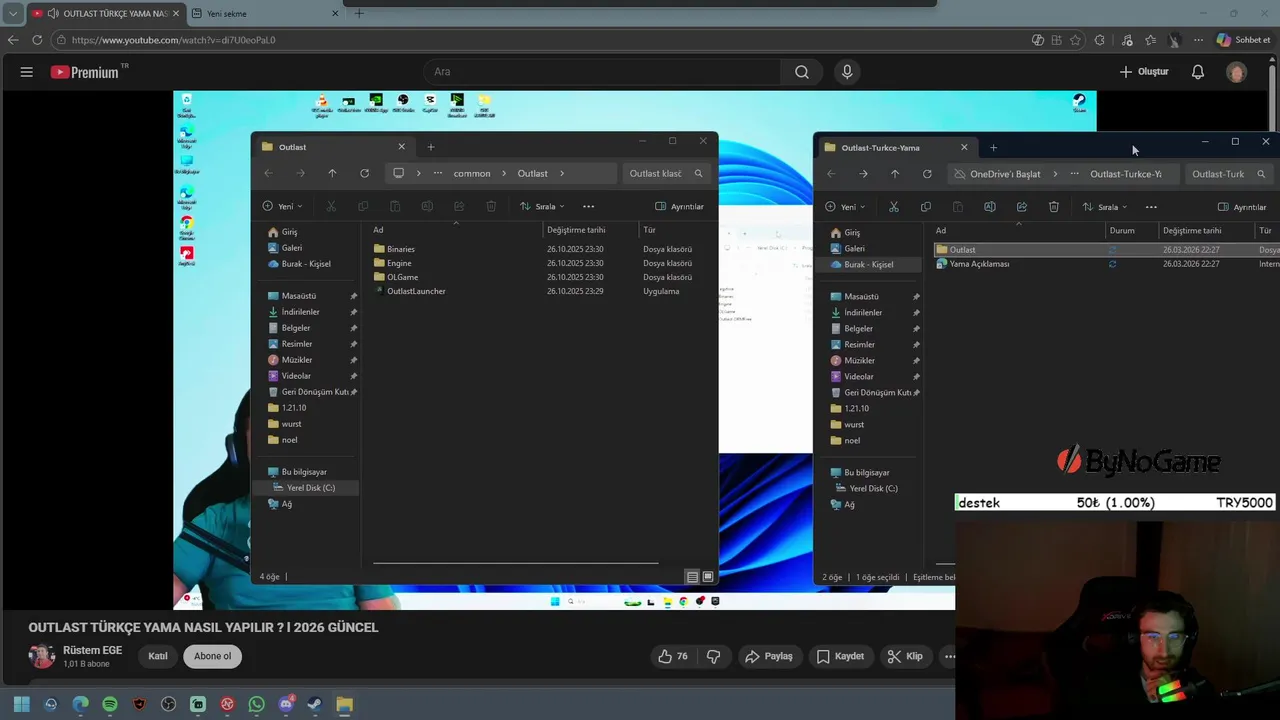The height and width of the screenshot is (720, 1280).
Task: Open Sırala sort dropdown in Outlast-Turkce-Yama window
Action: tap(1105, 207)
